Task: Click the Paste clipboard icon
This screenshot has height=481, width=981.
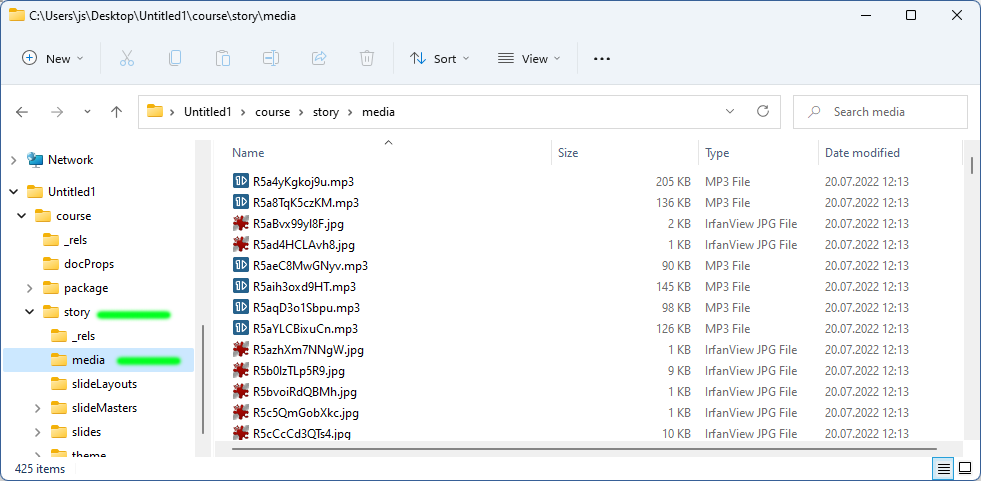Action: 223,59
